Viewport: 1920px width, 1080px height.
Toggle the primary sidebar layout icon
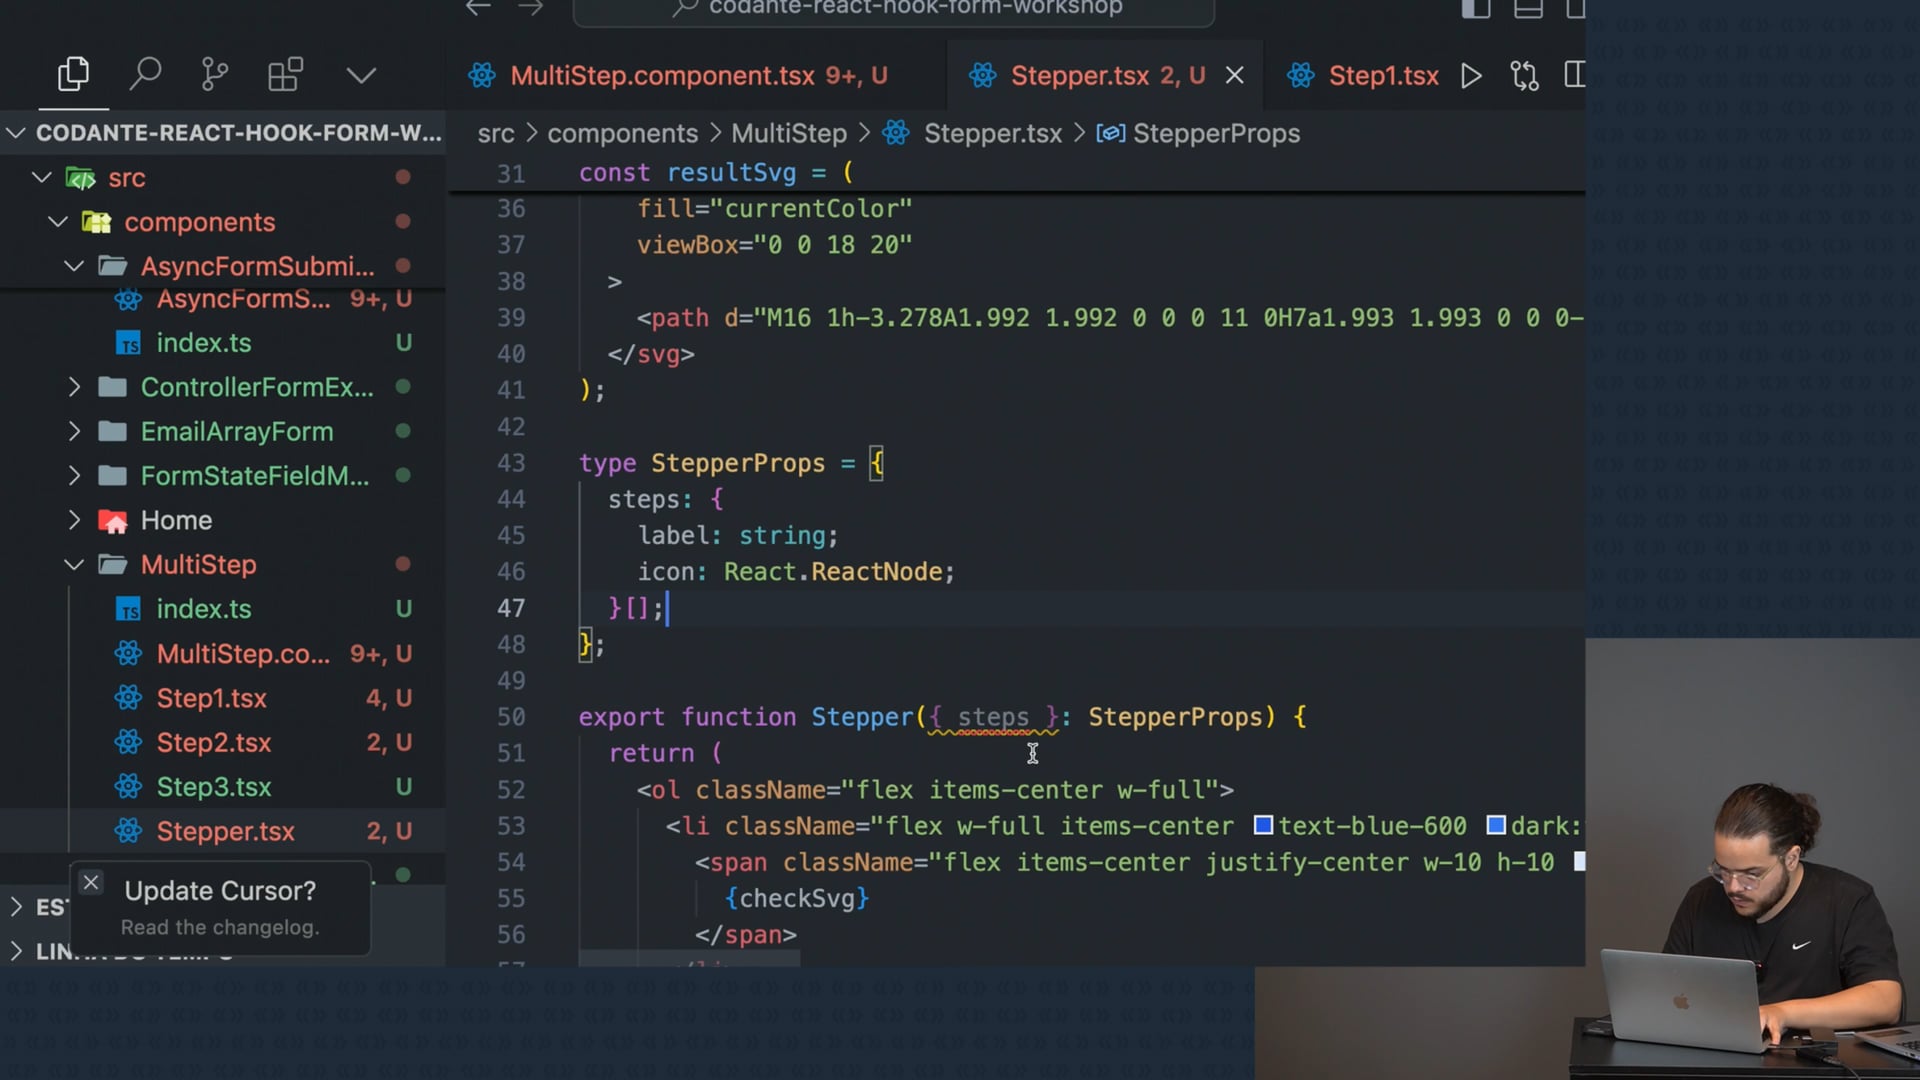1475,9
